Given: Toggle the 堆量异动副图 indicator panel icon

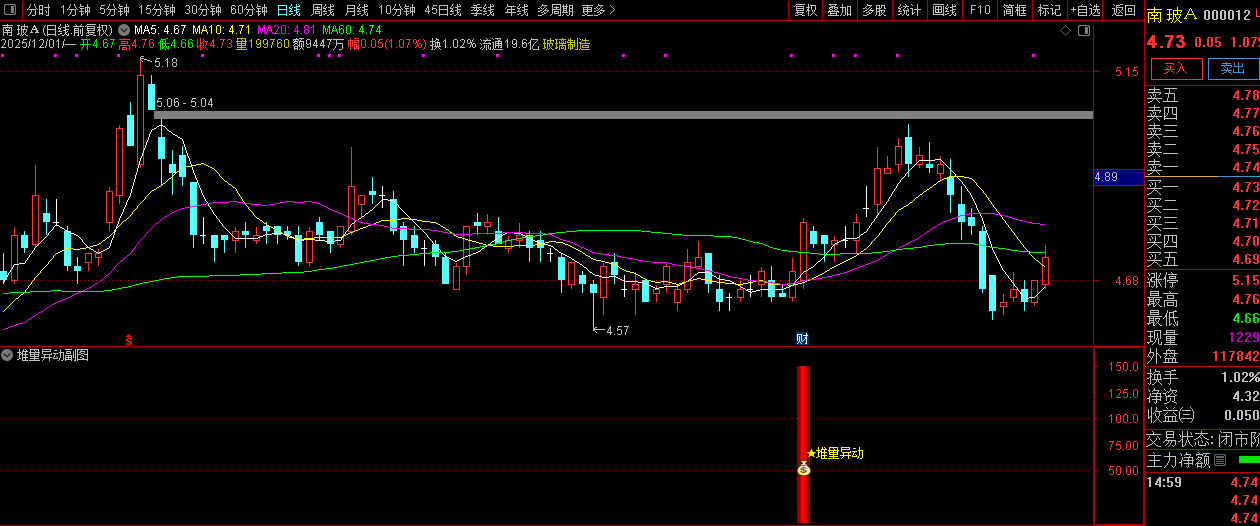Looking at the screenshot, I should pyautogui.click(x=7, y=355).
